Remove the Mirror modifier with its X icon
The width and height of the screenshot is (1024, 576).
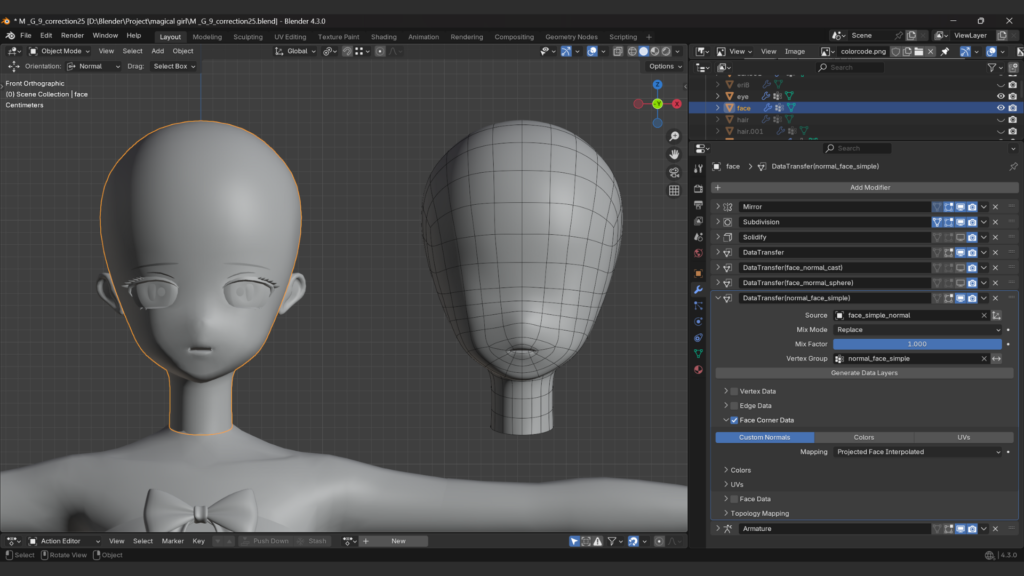(x=995, y=207)
